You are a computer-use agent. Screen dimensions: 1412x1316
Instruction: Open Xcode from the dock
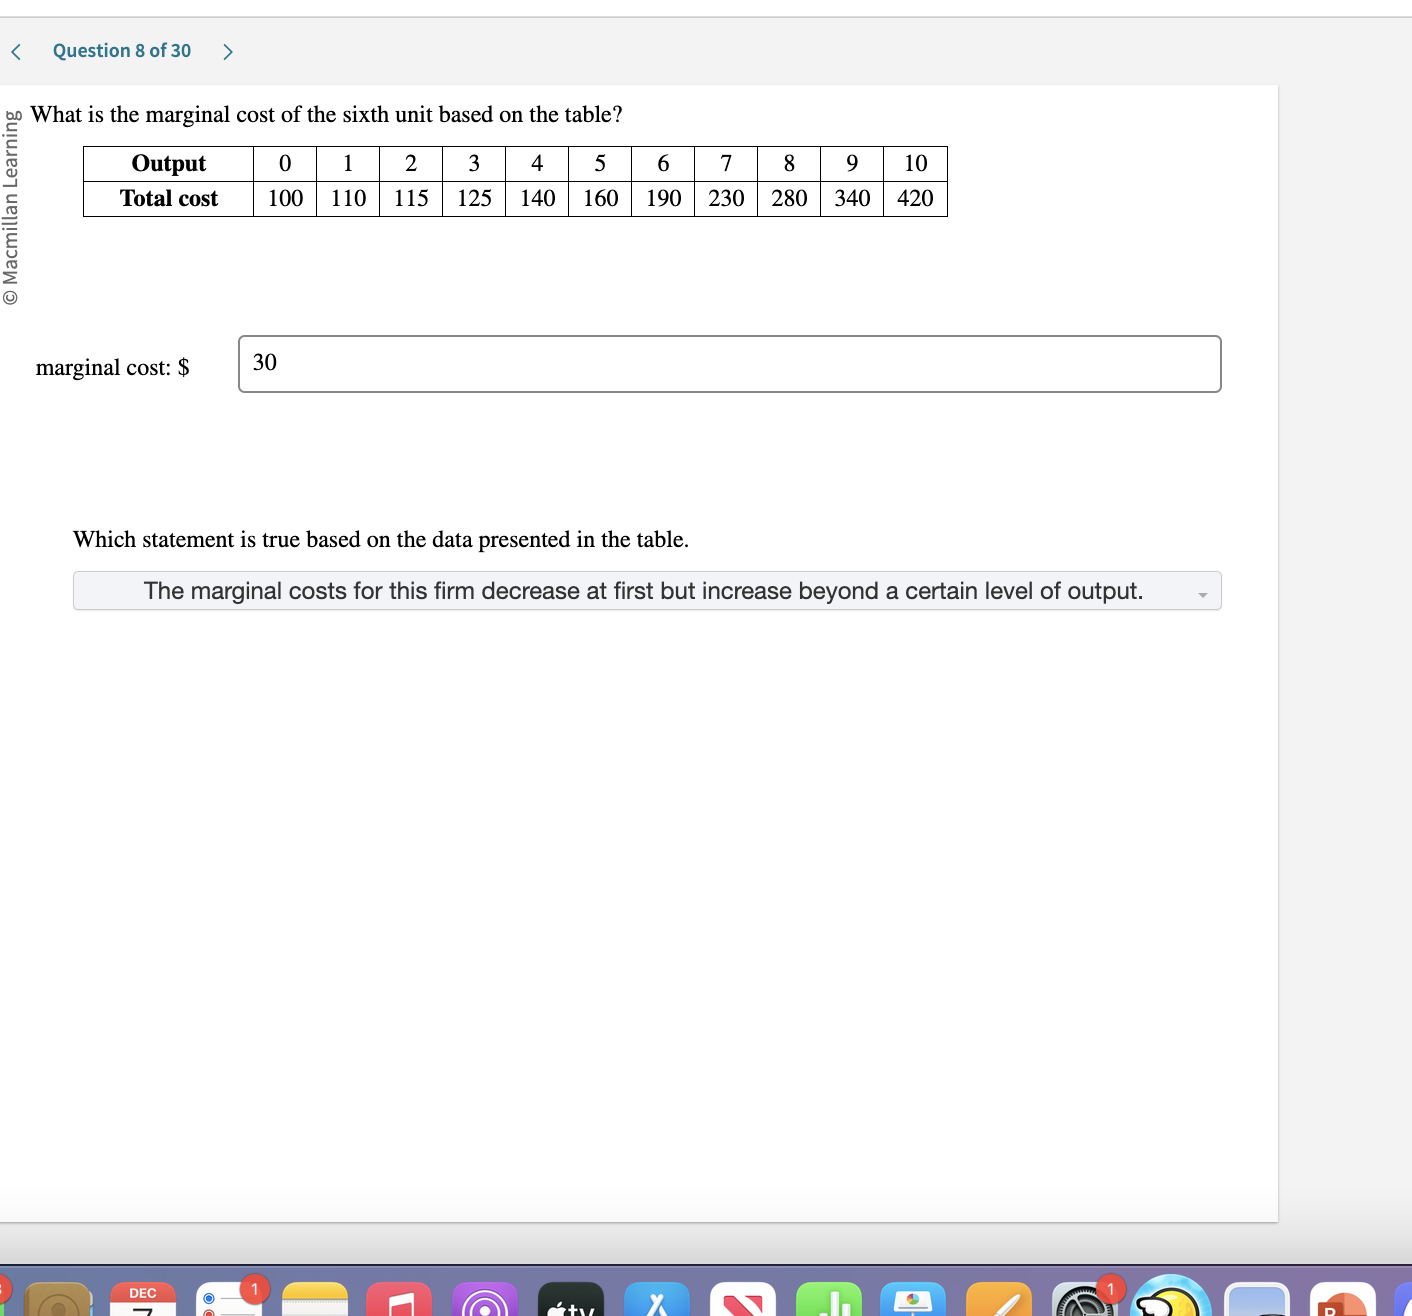658,1300
